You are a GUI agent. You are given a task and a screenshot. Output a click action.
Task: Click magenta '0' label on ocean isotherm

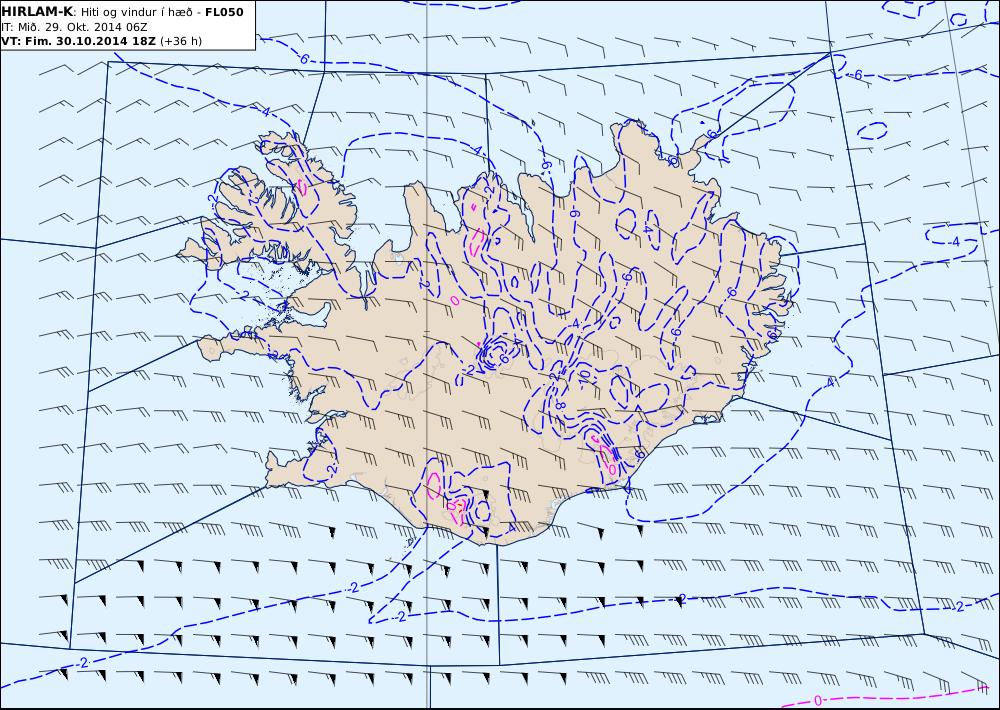coord(818,701)
